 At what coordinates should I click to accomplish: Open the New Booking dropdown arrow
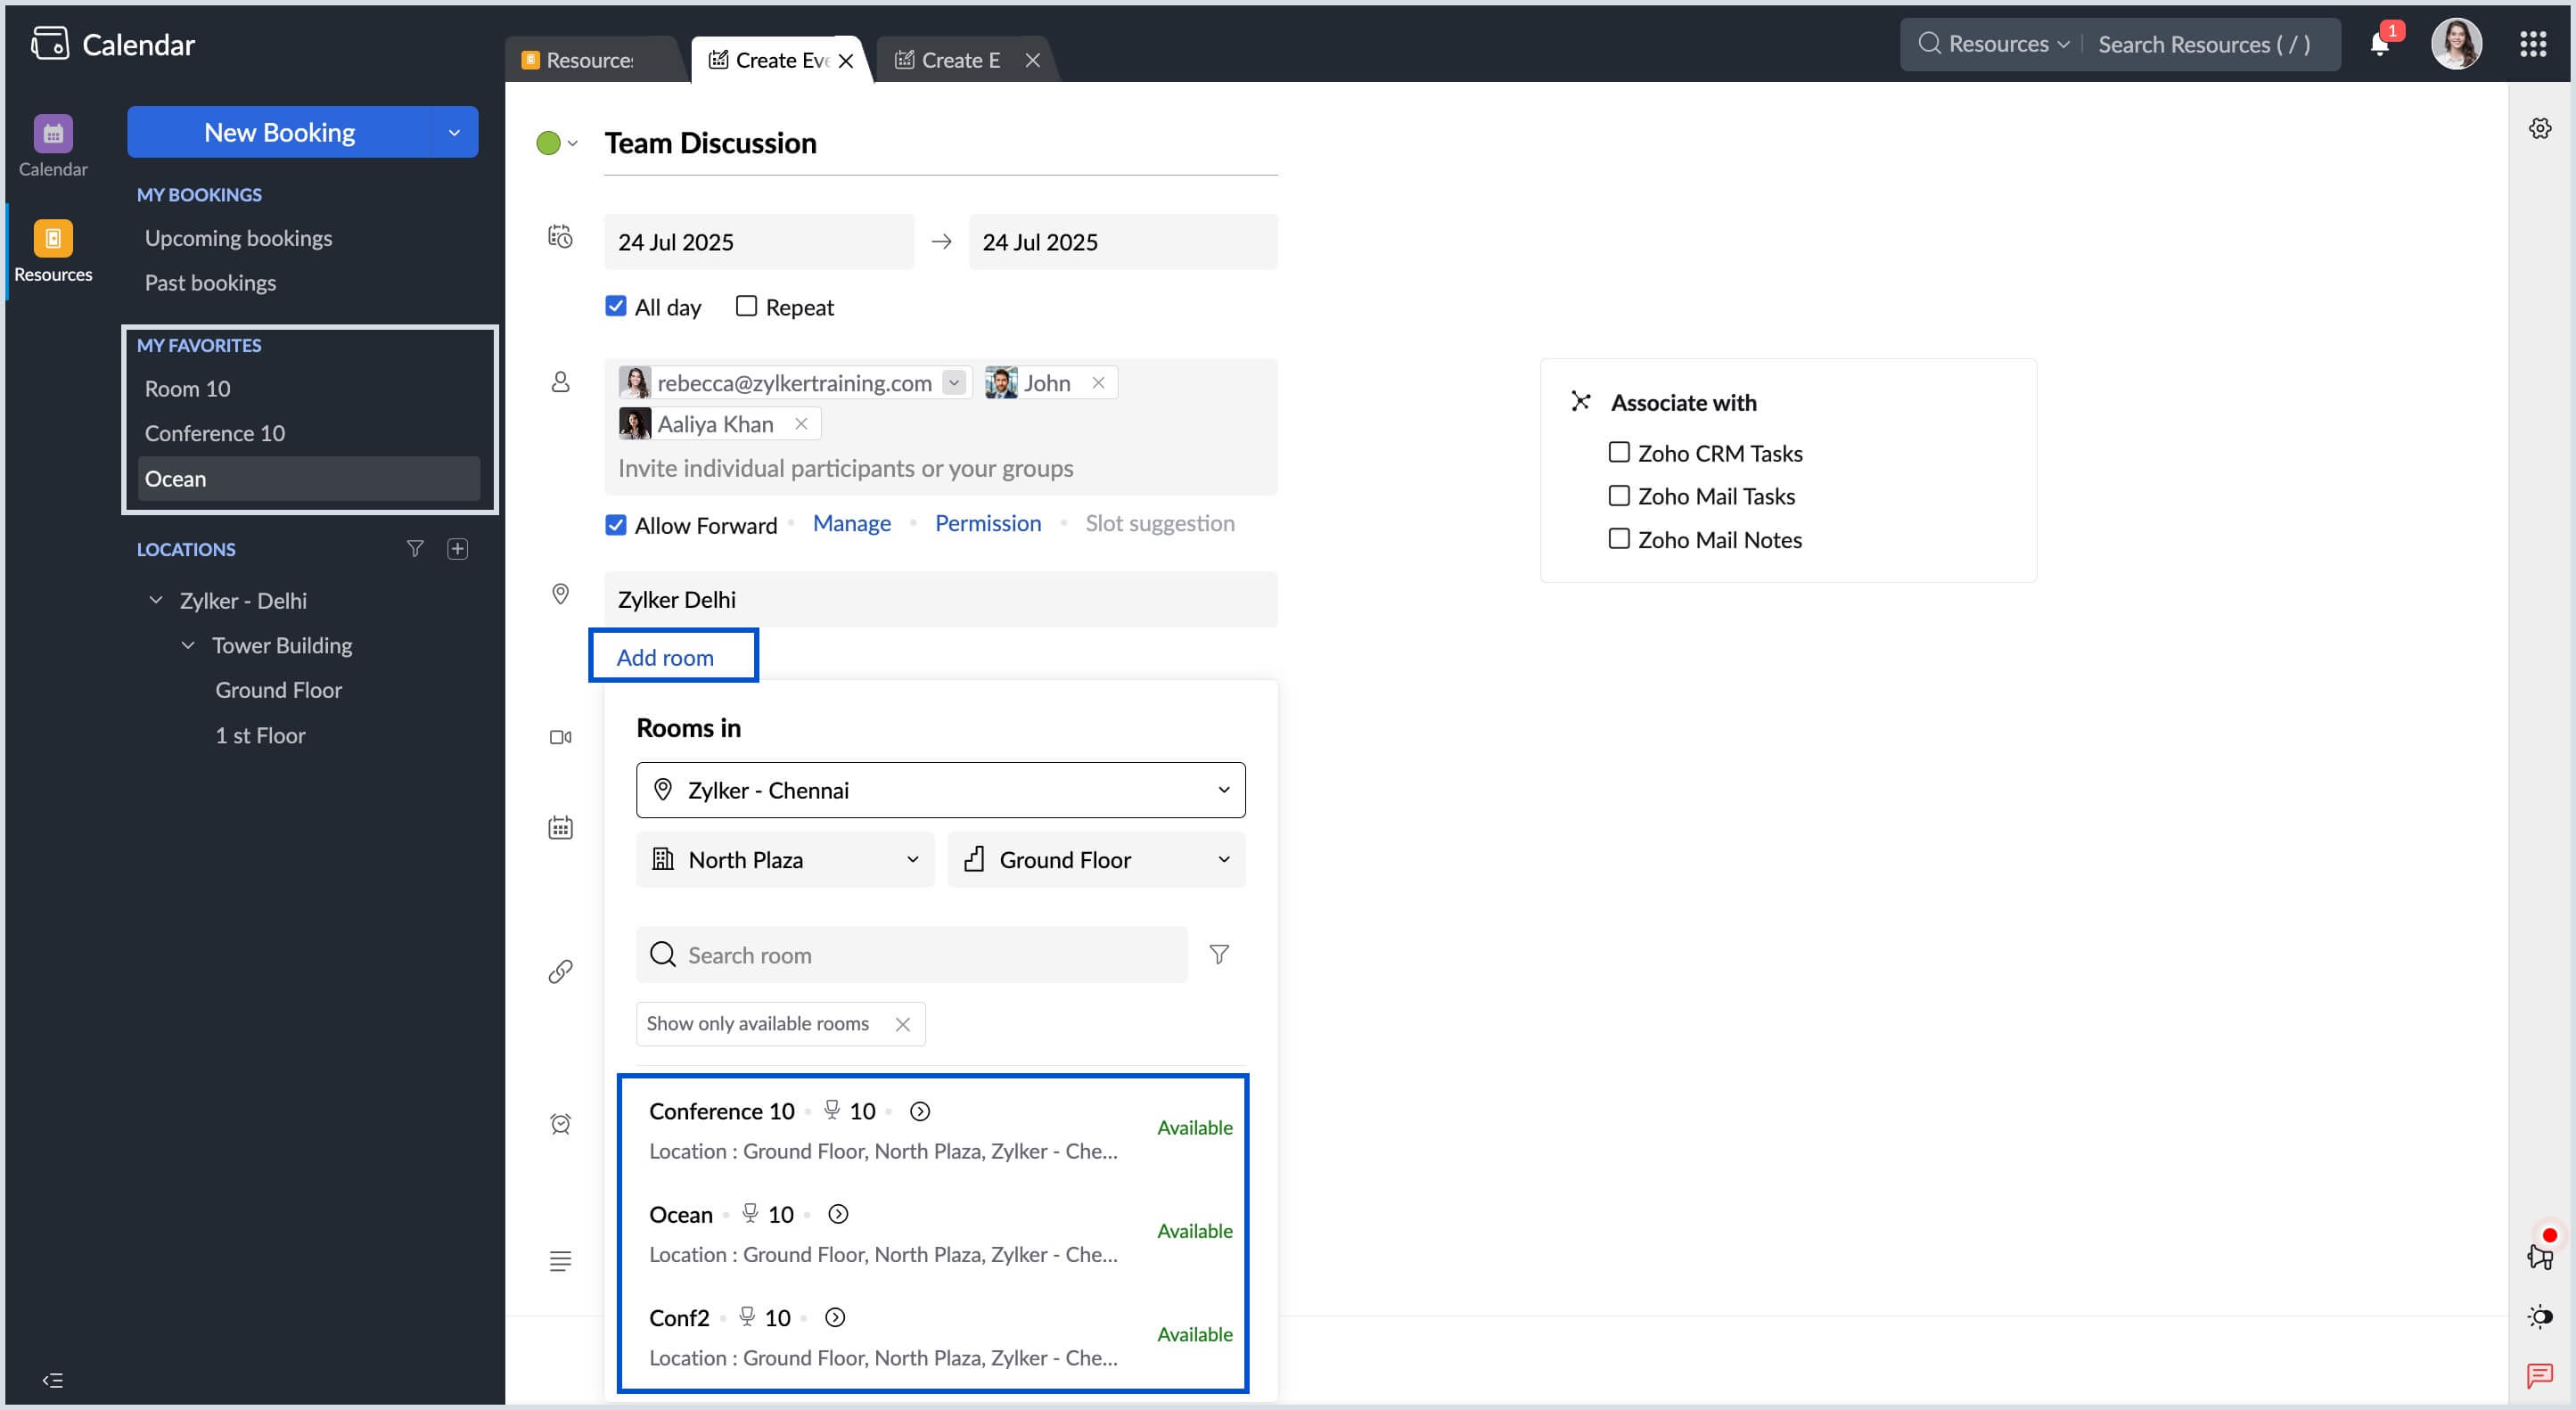[454, 132]
